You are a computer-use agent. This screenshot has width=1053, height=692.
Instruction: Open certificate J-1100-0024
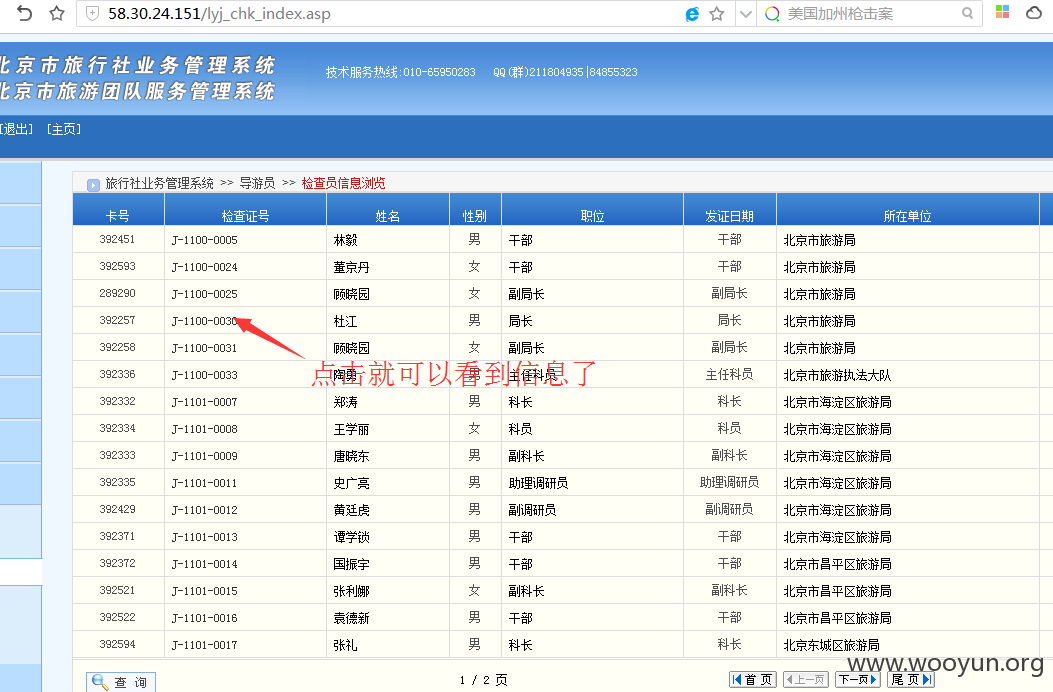(x=205, y=267)
